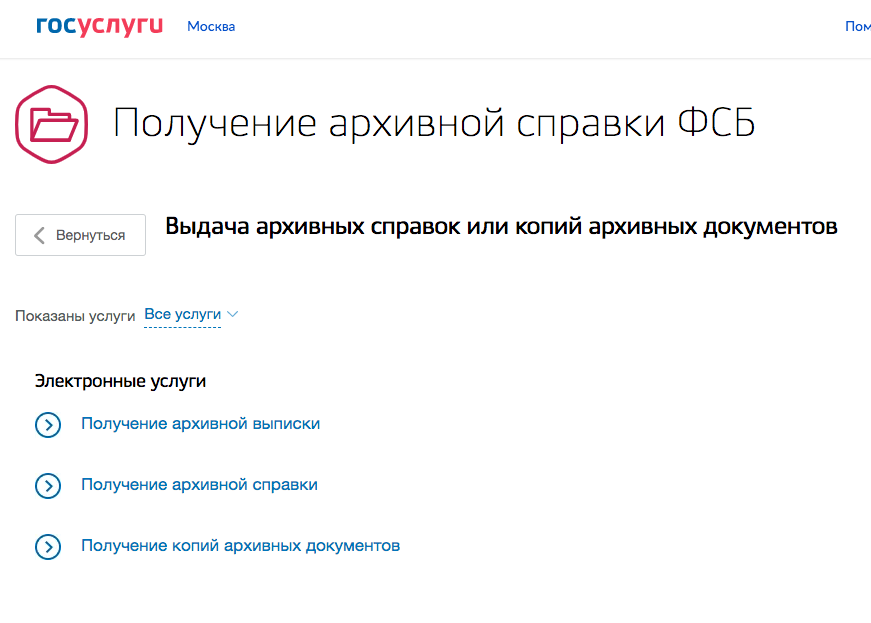871x623 pixels.
Task: Click the arrow icon beside Получение архивной выписки
Action: pos(48,425)
